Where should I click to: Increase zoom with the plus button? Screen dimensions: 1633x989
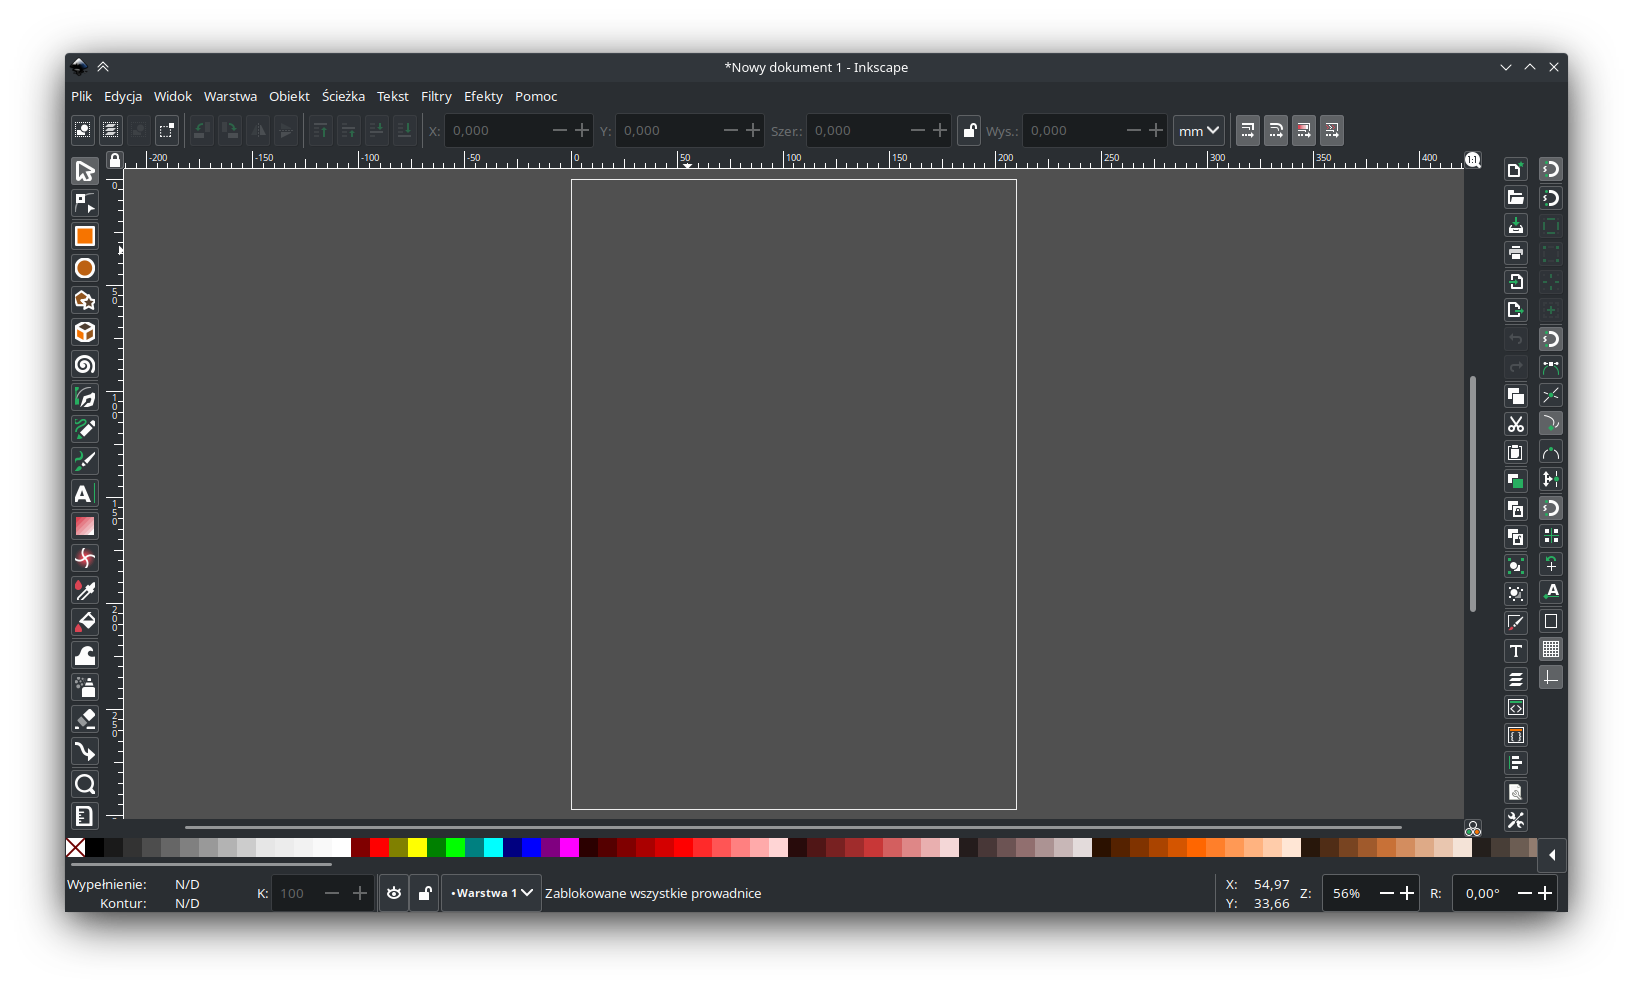pos(1407,893)
